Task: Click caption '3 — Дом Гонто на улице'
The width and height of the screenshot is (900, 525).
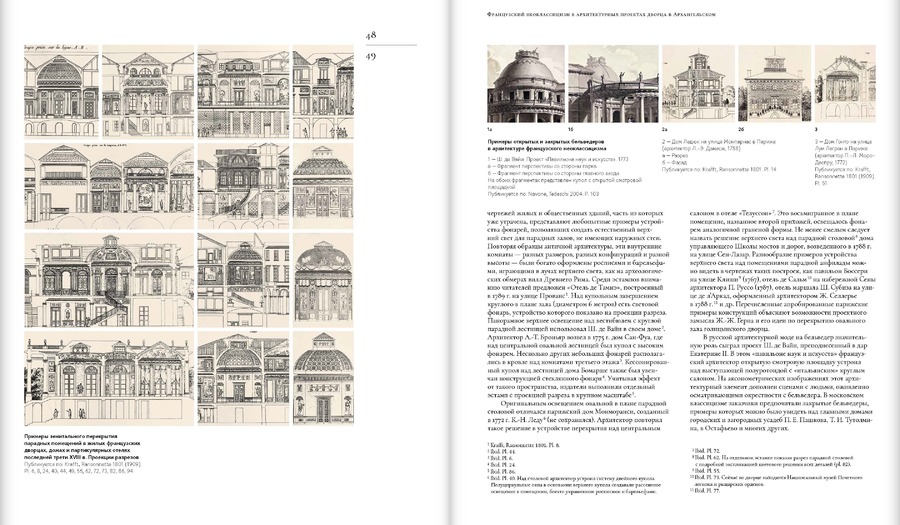Action: tap(843, 141)
